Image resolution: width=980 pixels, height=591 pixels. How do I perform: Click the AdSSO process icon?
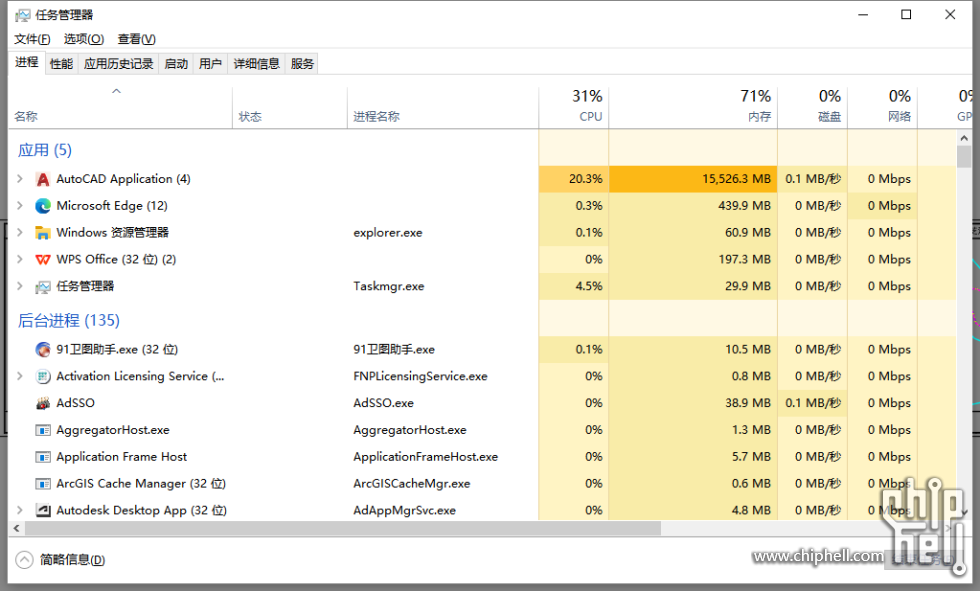[42, 404]
